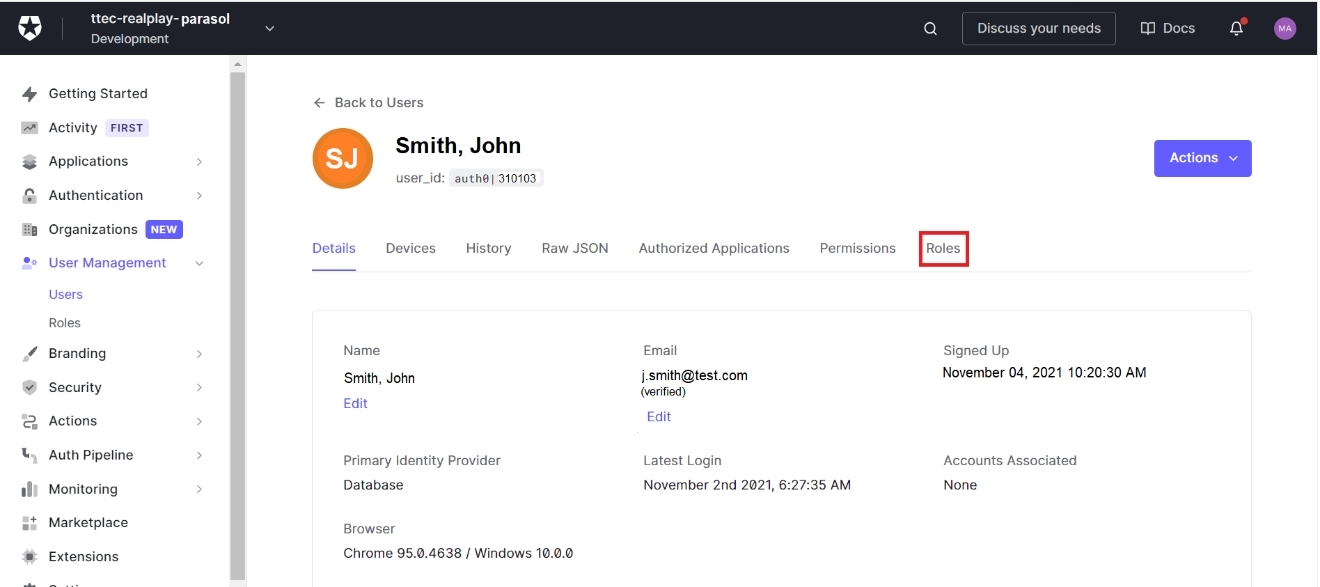Open the notifications bell
This screenshot has width=1320, height=587.
[1236, 29]
